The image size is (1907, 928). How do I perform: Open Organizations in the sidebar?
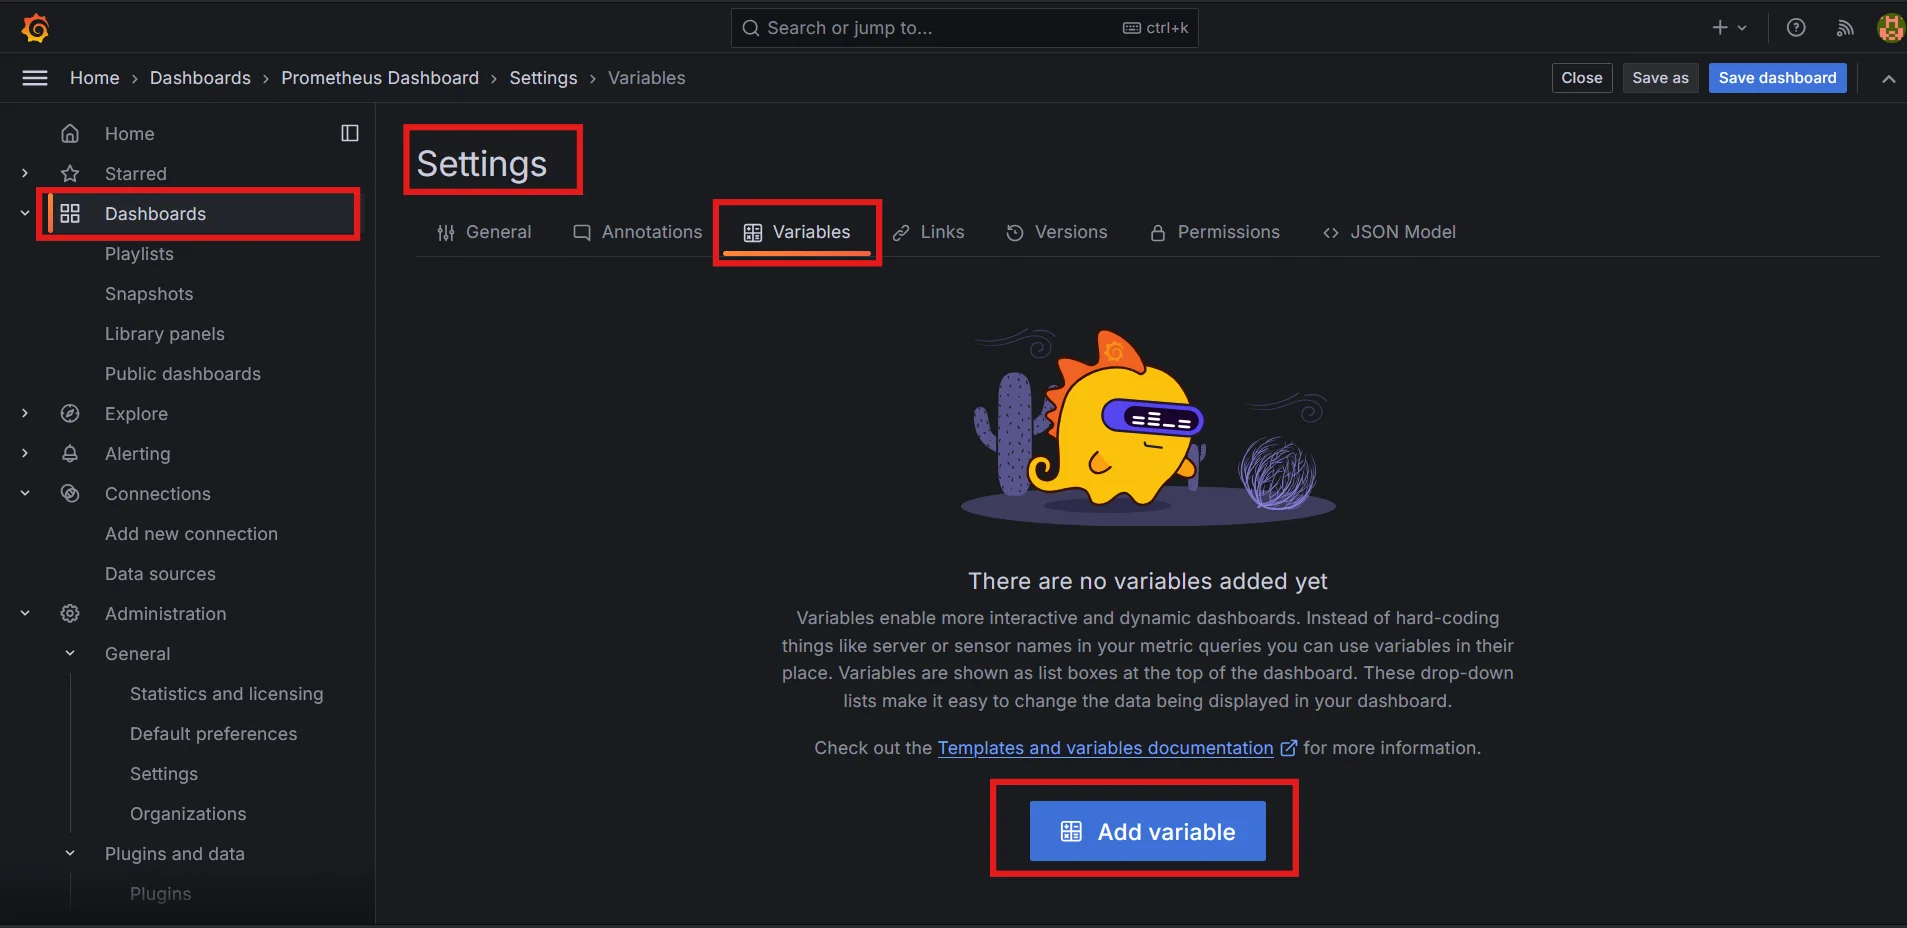(x=188, y=814)
